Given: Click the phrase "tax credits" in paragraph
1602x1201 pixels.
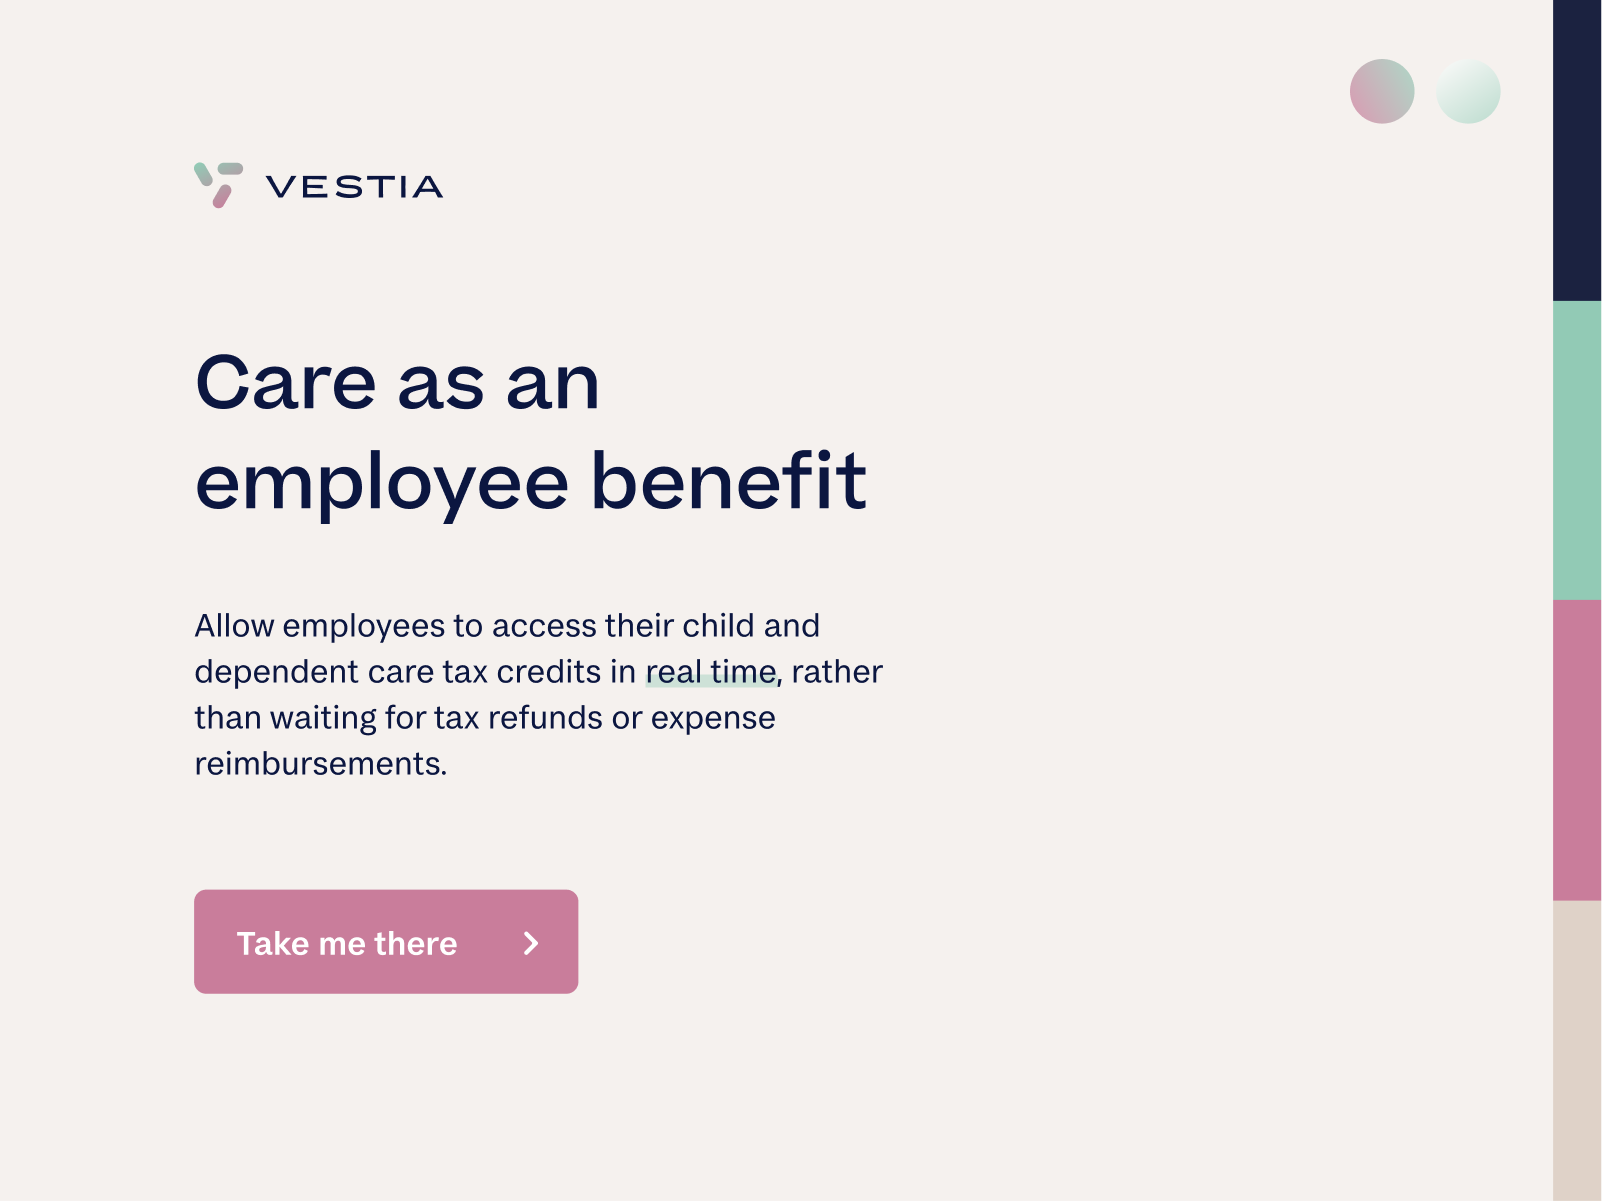Looking at the screenshot, I should point(521,672).
